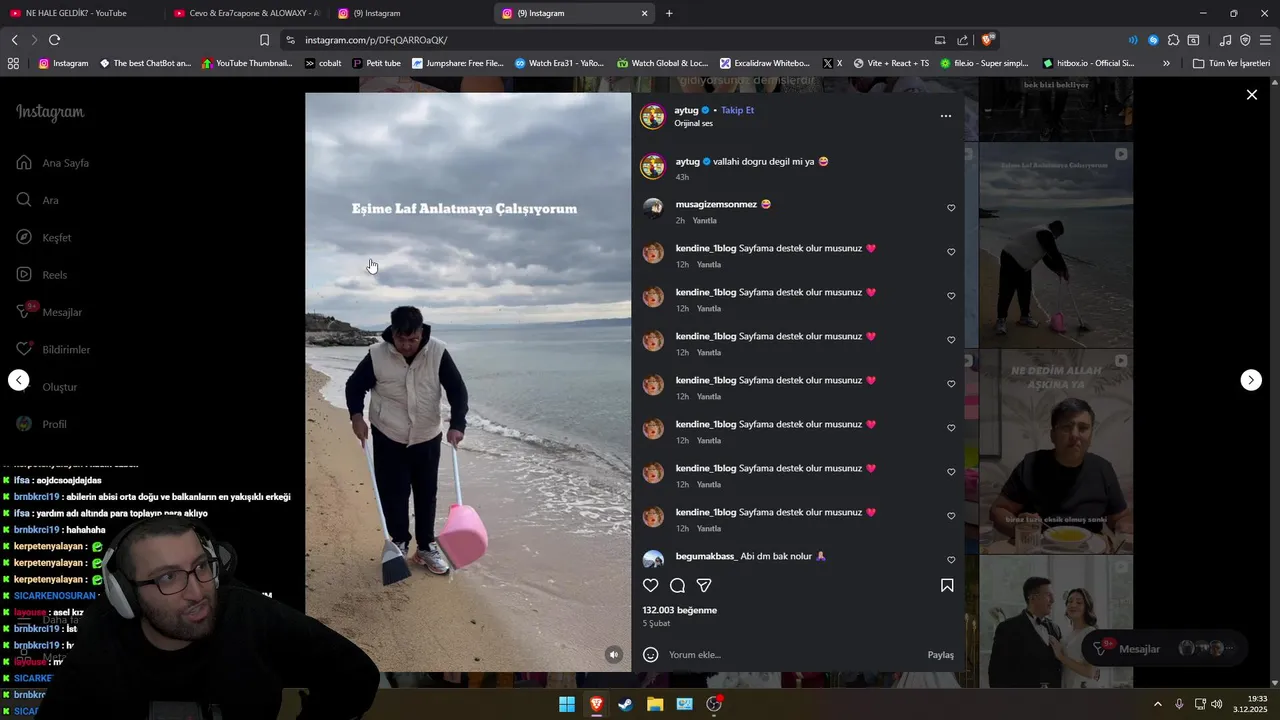Open a new browser tab
The height and width of the screenshot is (720, 1280).
tap(669, 13)
